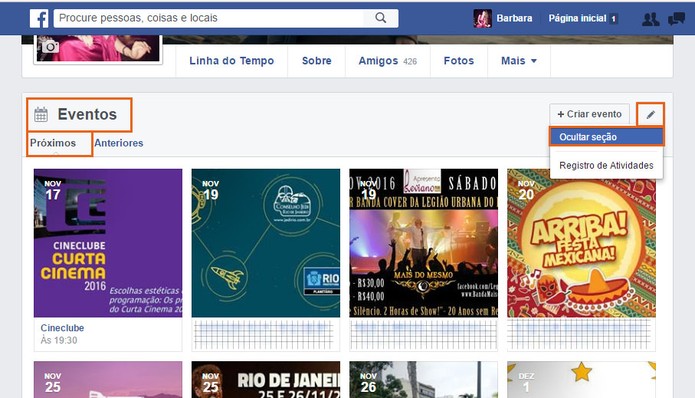This screenshot has width=695, height=398.
Task: Open the Nov 26 event thumbnail
Action: pyautogui.click(x=423, y=379)
